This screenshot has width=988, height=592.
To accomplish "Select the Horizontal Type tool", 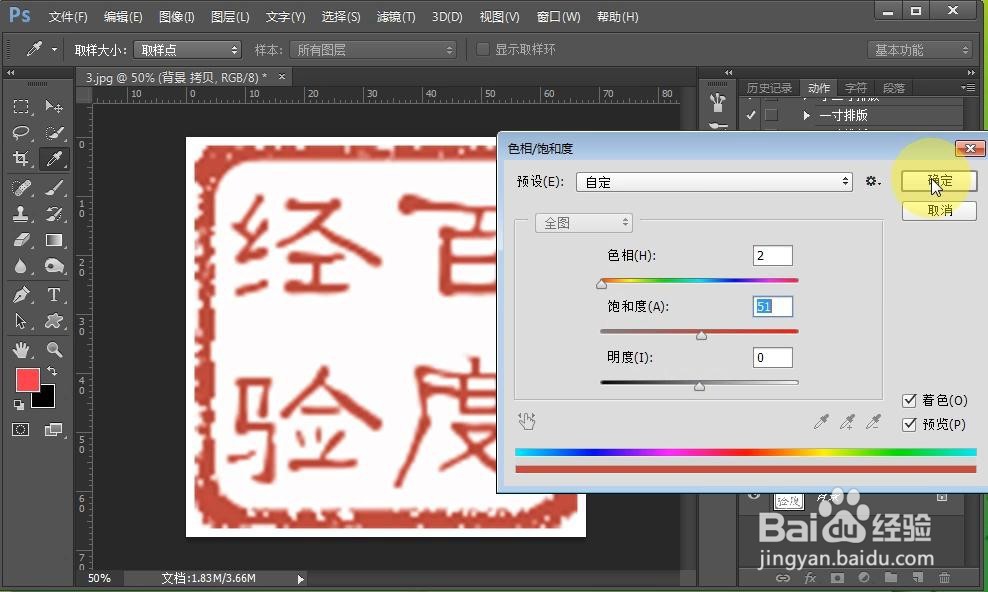I will (54, 294).
